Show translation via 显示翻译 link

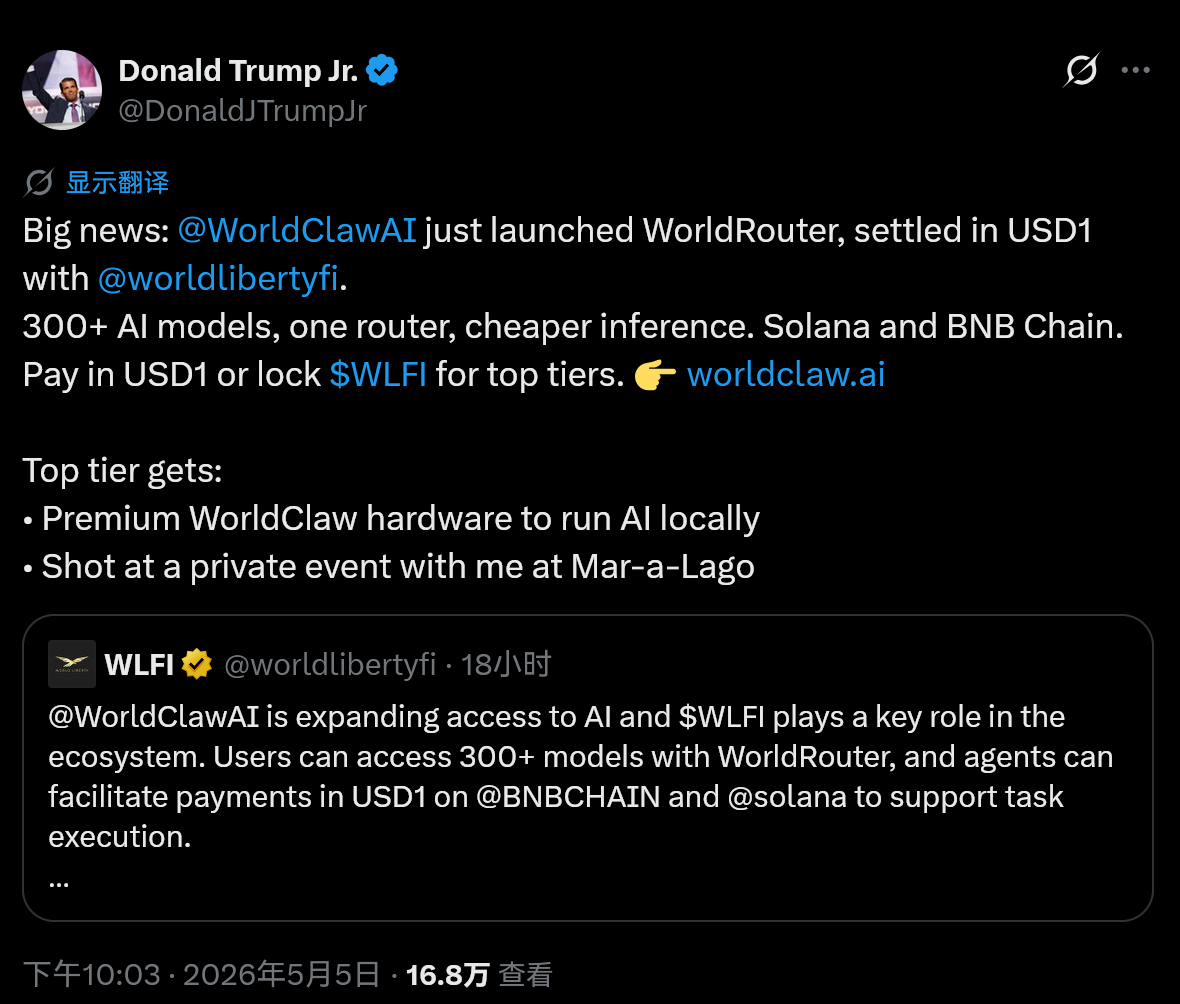[117, 183]
